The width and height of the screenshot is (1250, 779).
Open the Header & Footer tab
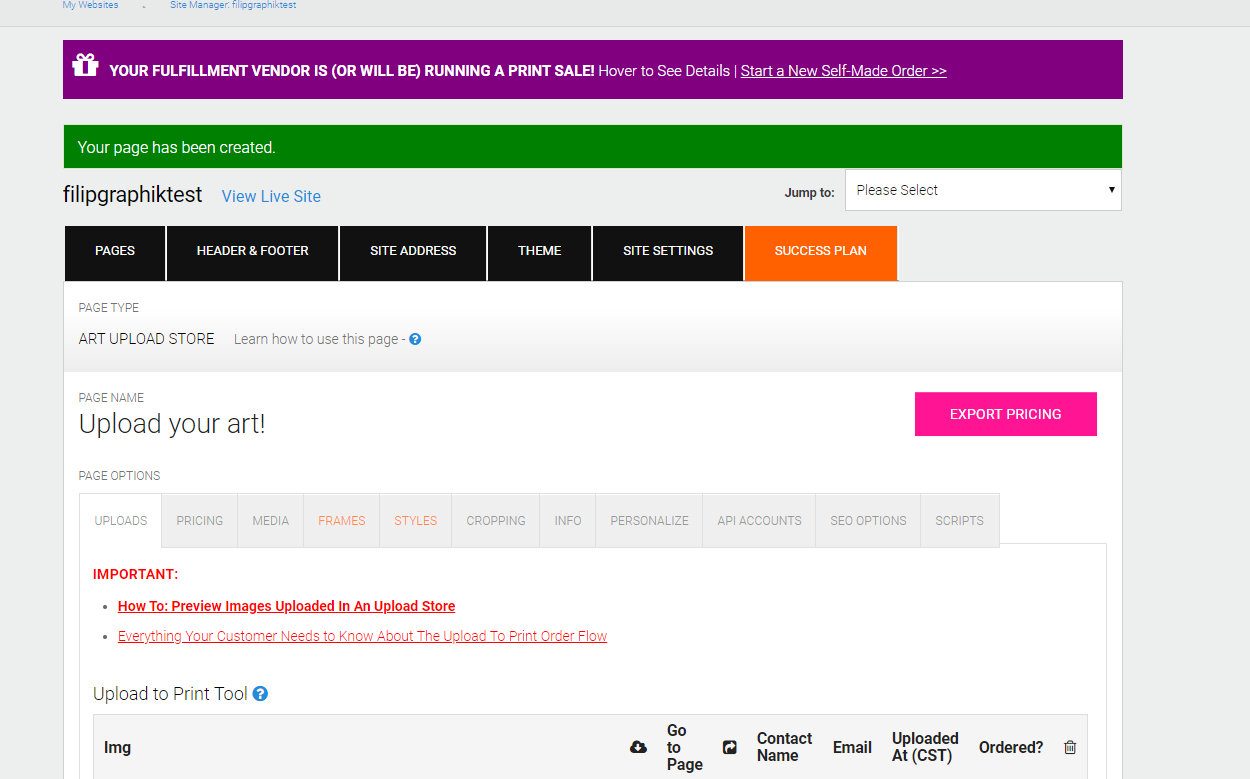(x=252, y=251)
